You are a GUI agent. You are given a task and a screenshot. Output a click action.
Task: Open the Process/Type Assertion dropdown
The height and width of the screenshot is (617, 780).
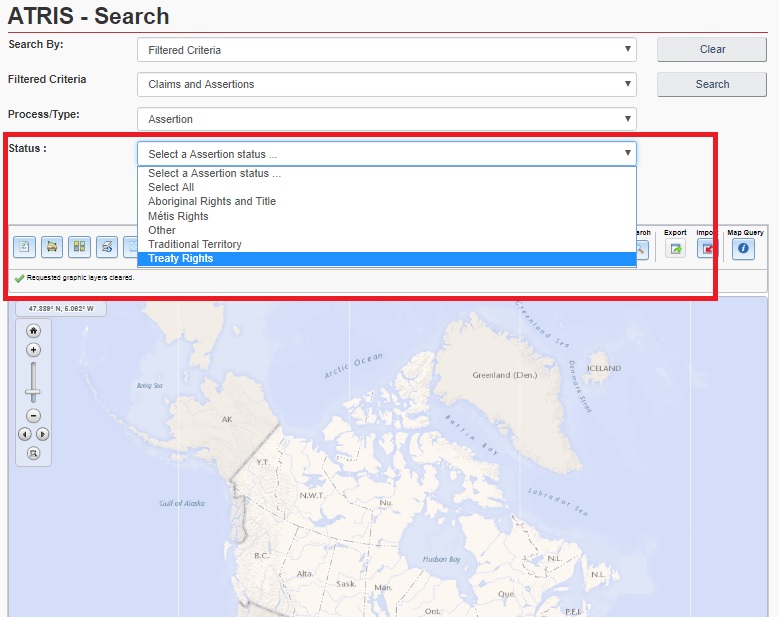[x=386, y=119]
